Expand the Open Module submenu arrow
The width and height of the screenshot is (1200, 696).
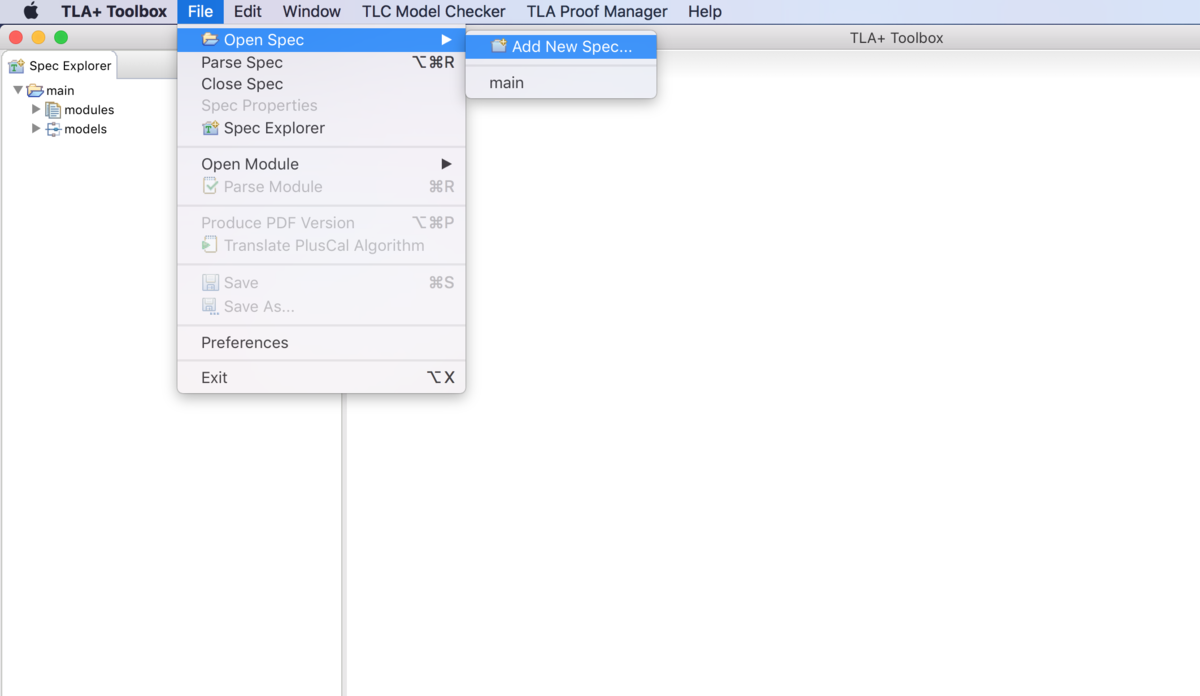point(446,164)
